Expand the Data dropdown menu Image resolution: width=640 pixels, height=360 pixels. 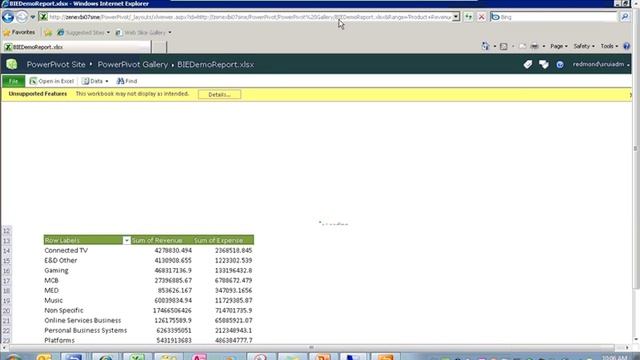[95, 81]
